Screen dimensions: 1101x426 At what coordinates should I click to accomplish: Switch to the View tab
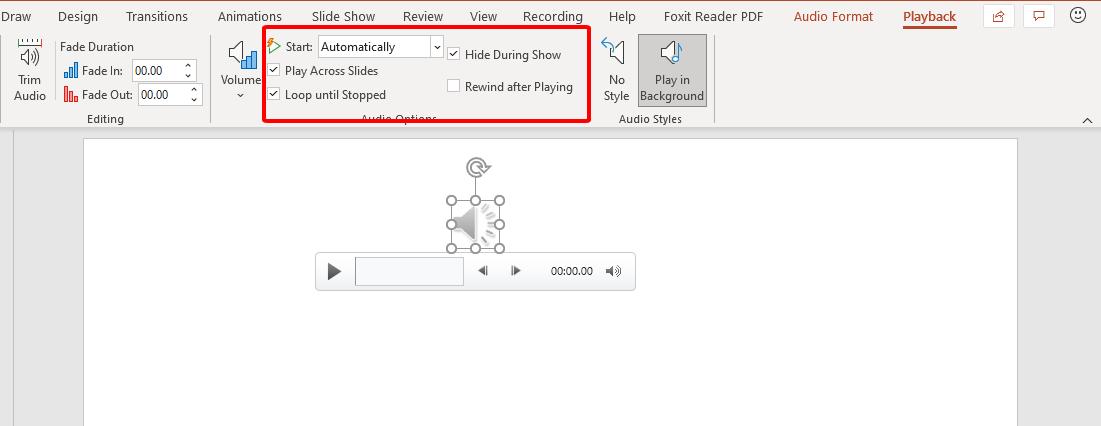click(x=483, y=16)
